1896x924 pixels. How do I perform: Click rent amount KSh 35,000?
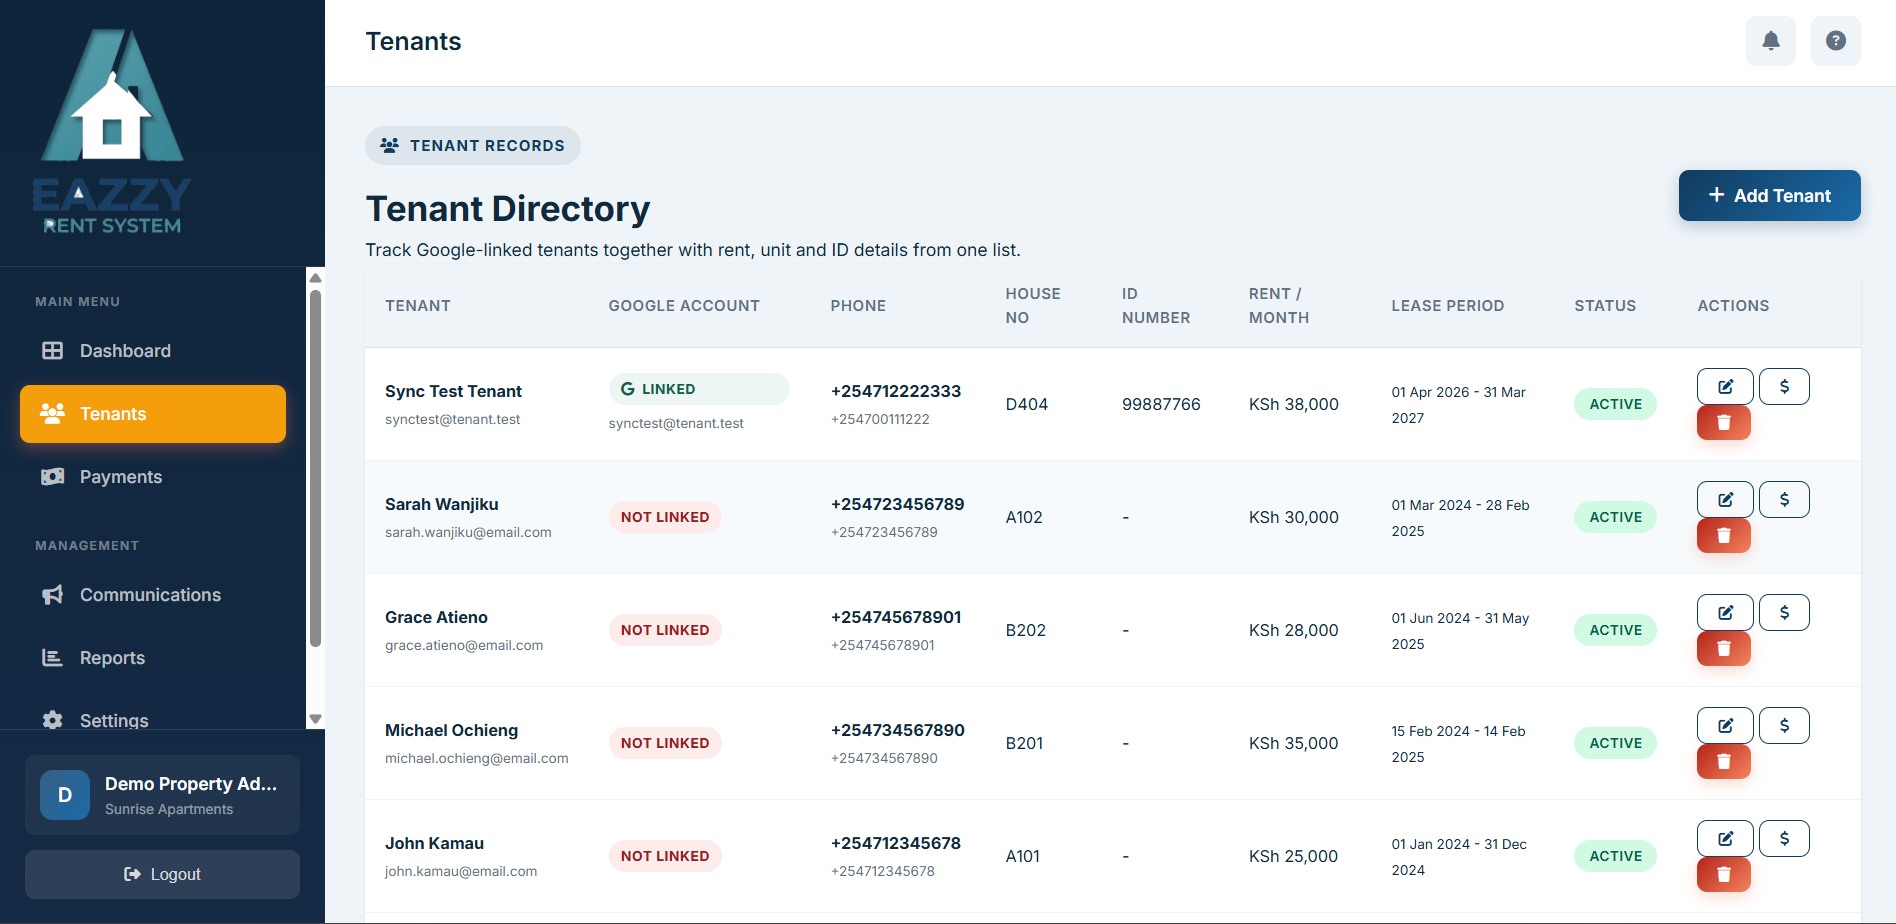click(x=1294, y=743)
